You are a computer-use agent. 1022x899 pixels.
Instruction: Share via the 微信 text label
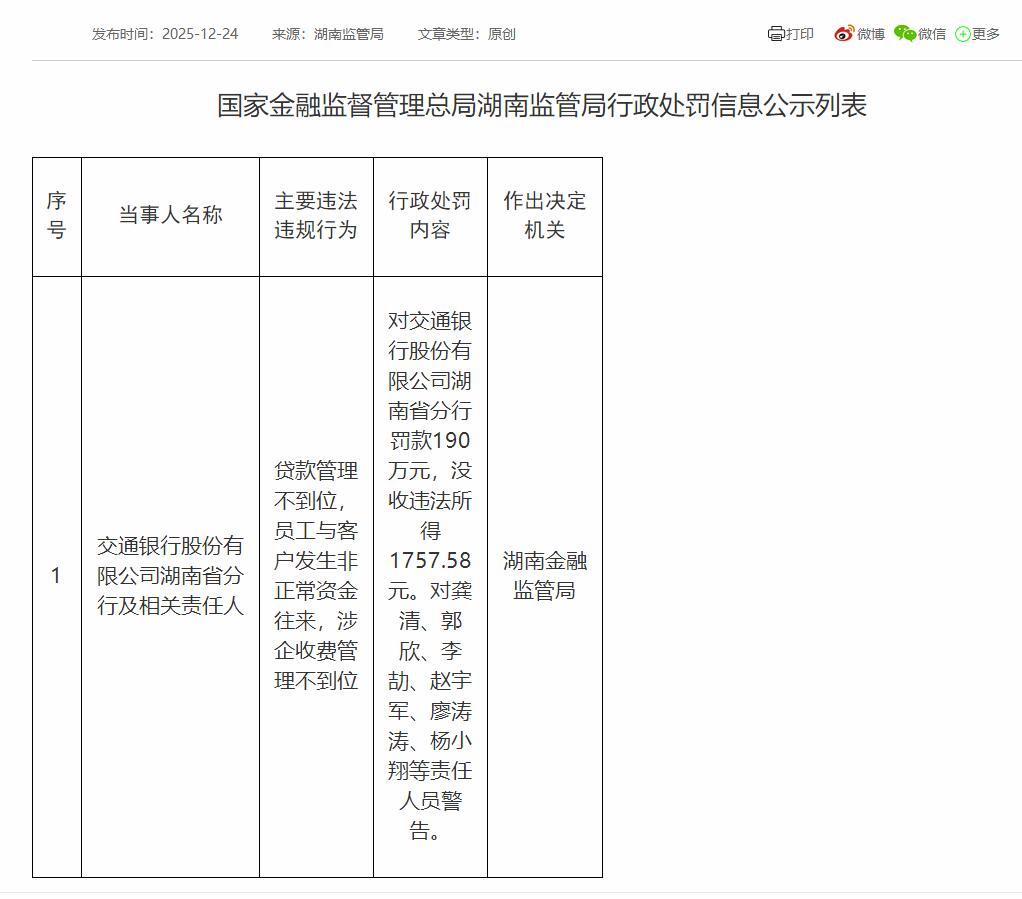(x=932, y=34)
